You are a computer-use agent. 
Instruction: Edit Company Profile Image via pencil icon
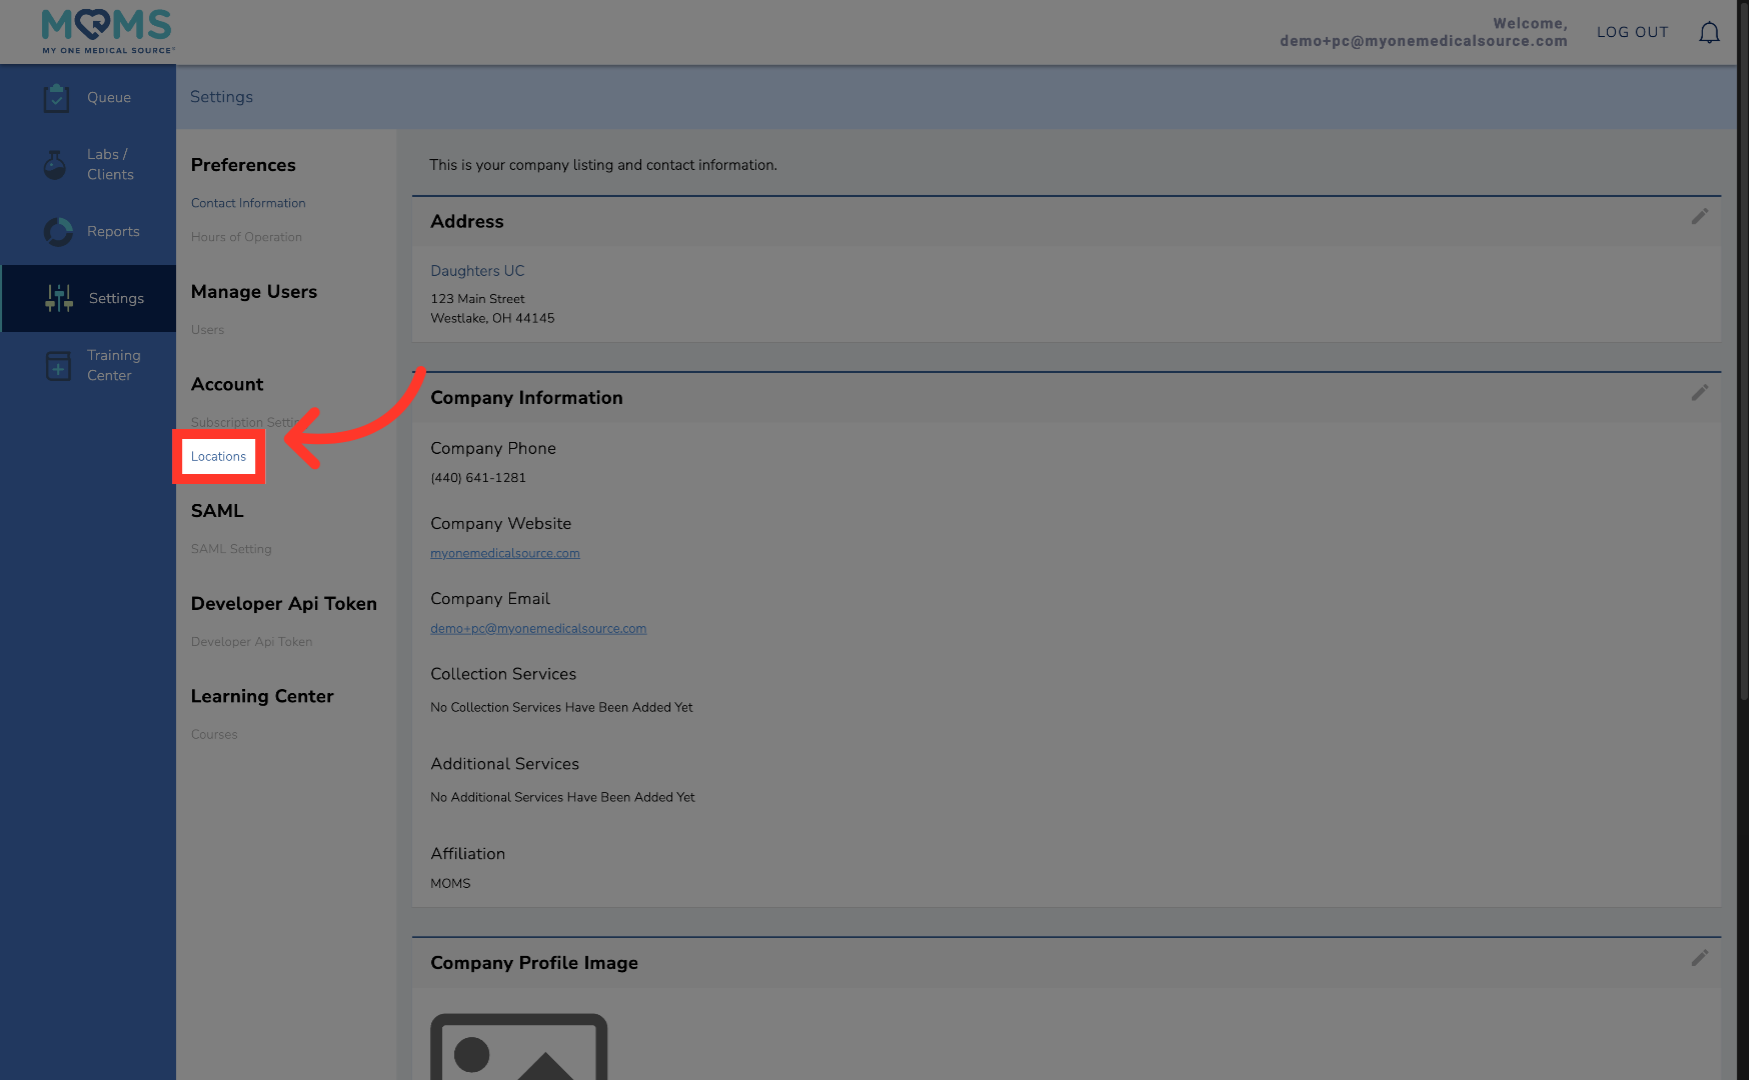point(1699,958)
